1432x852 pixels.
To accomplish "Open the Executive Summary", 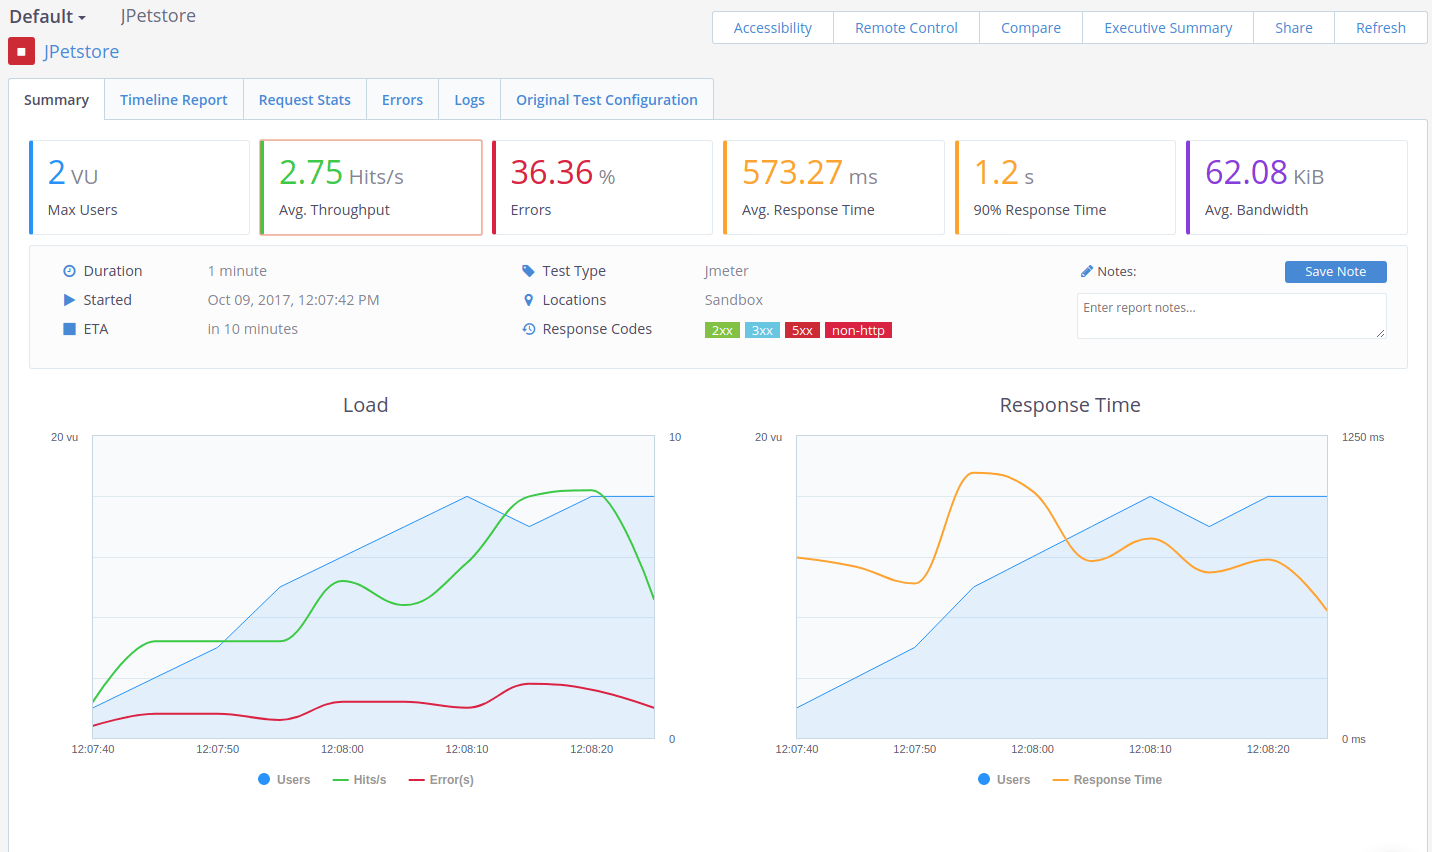I will pos(1168,28).
